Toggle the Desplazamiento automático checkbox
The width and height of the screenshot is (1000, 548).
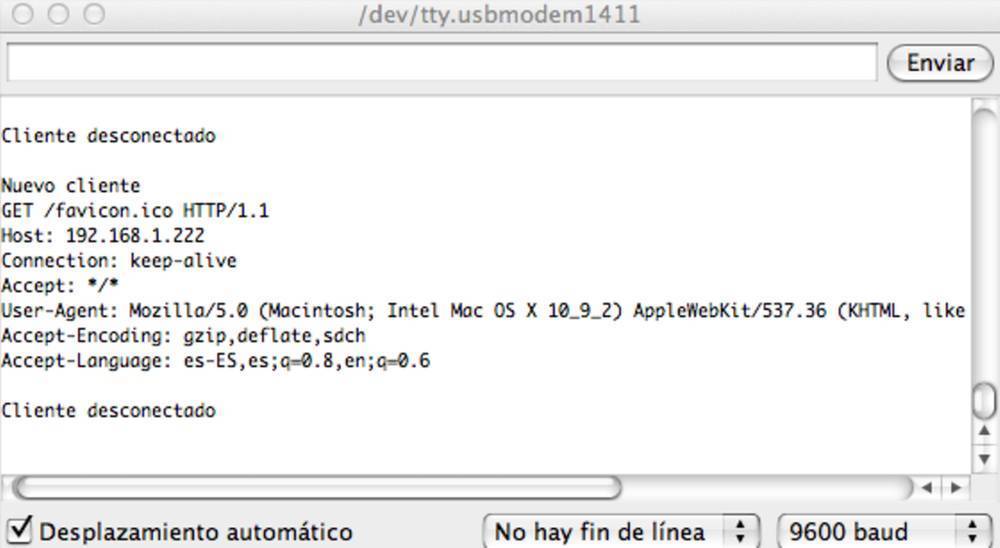coord(21,529)
